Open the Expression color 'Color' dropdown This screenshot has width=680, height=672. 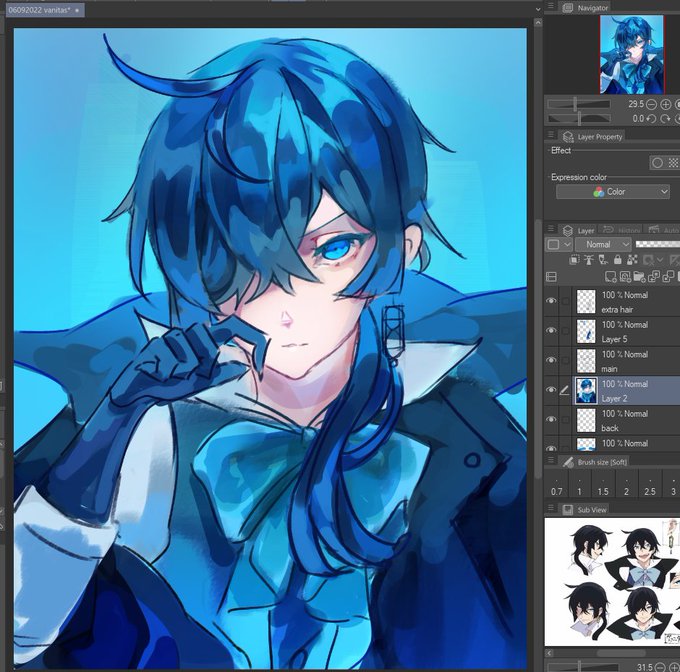pos(612,192)
